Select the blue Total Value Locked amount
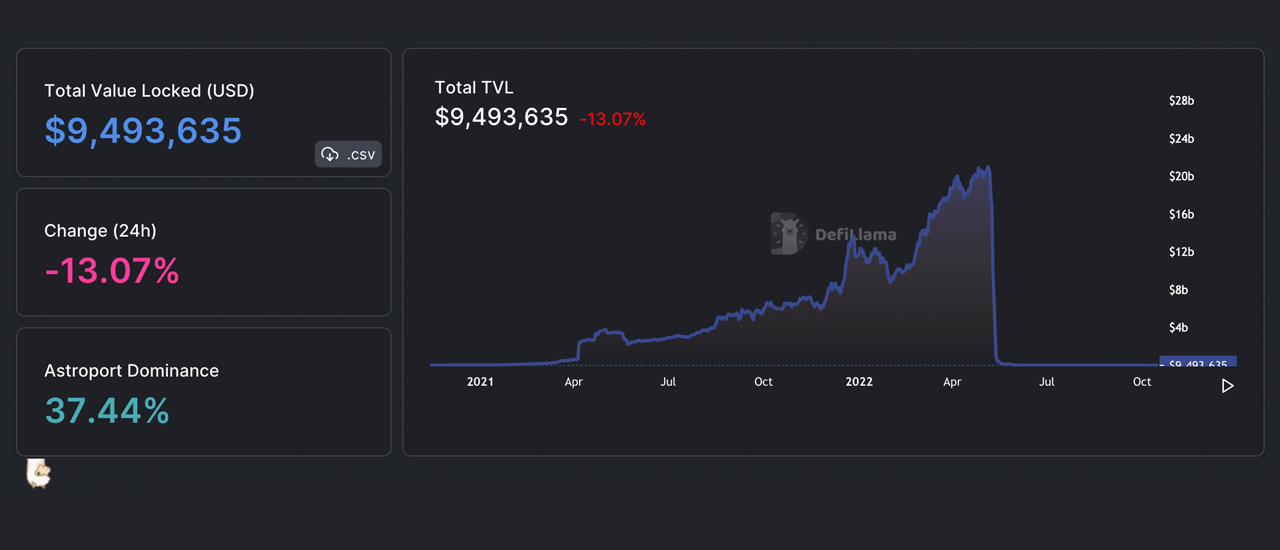Viewport: 1280px width, 550px height. click(143, 131)
